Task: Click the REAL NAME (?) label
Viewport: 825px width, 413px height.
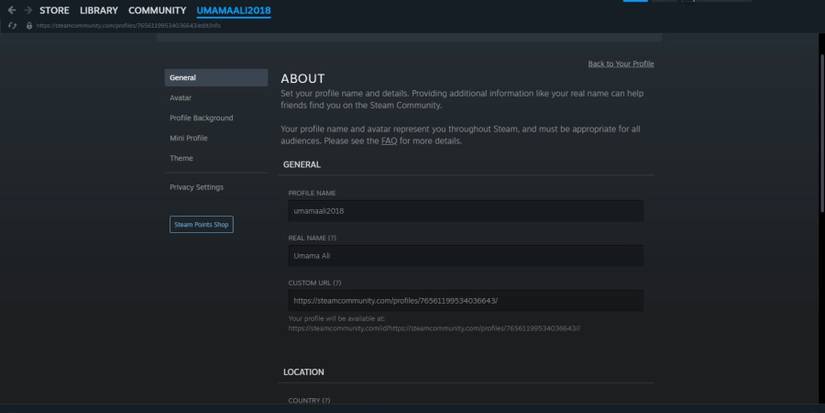Action: pyautogui.click(x=312, y=238)
